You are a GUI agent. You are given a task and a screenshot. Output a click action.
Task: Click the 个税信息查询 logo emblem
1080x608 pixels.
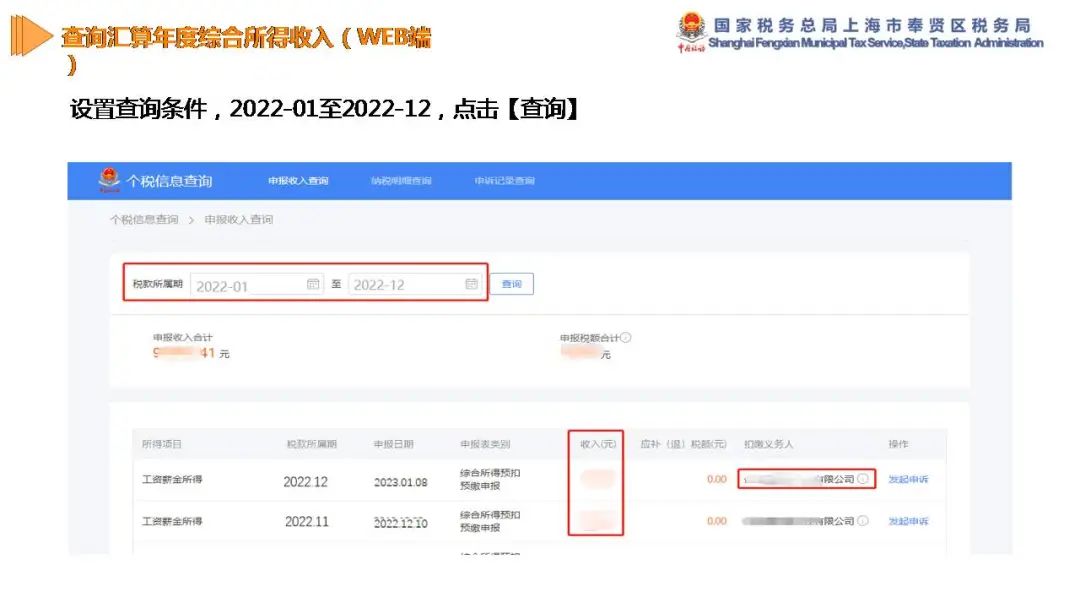109,180
